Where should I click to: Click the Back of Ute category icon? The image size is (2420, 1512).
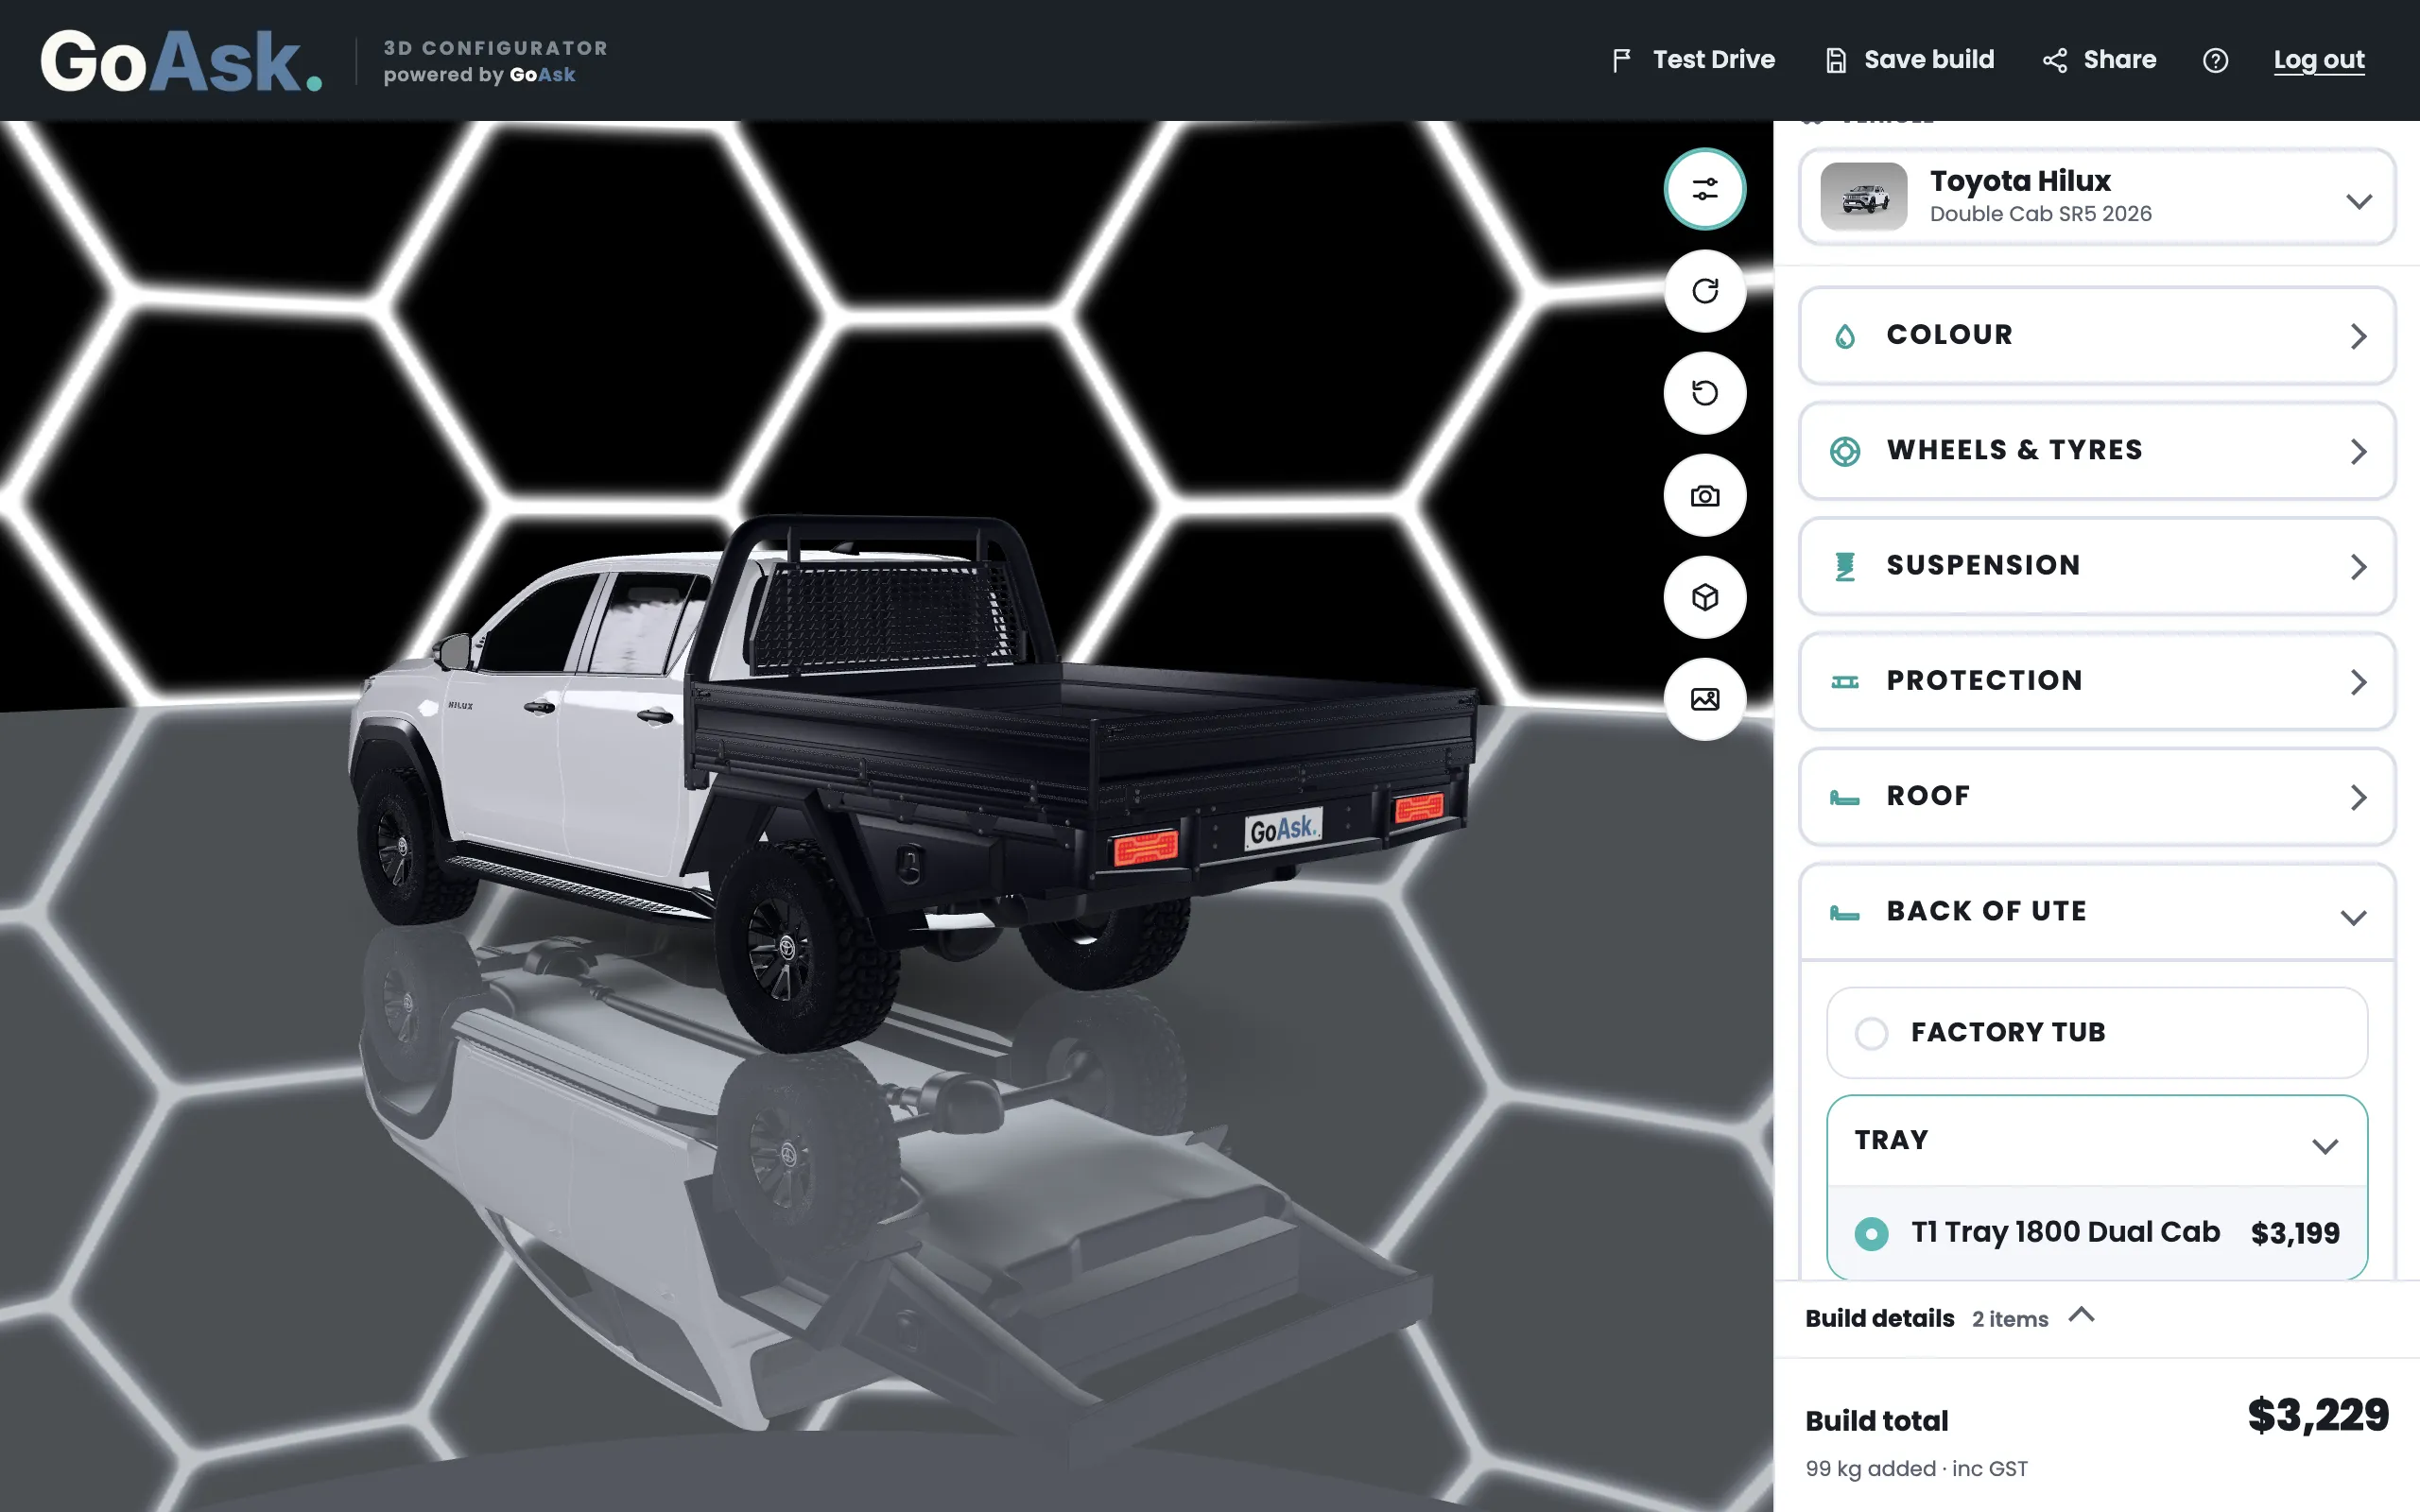point(1845,912)
